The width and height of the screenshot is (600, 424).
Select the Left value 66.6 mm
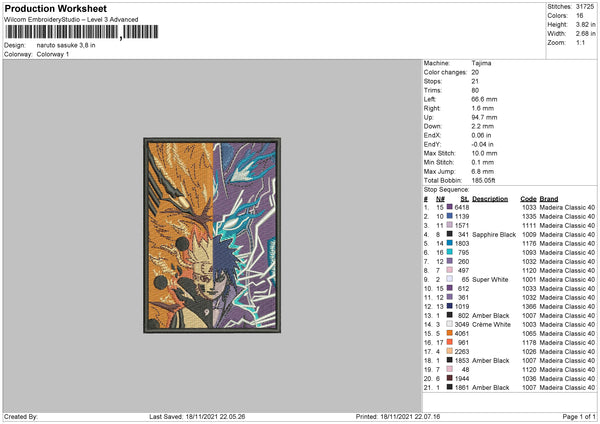coord(484,99)
